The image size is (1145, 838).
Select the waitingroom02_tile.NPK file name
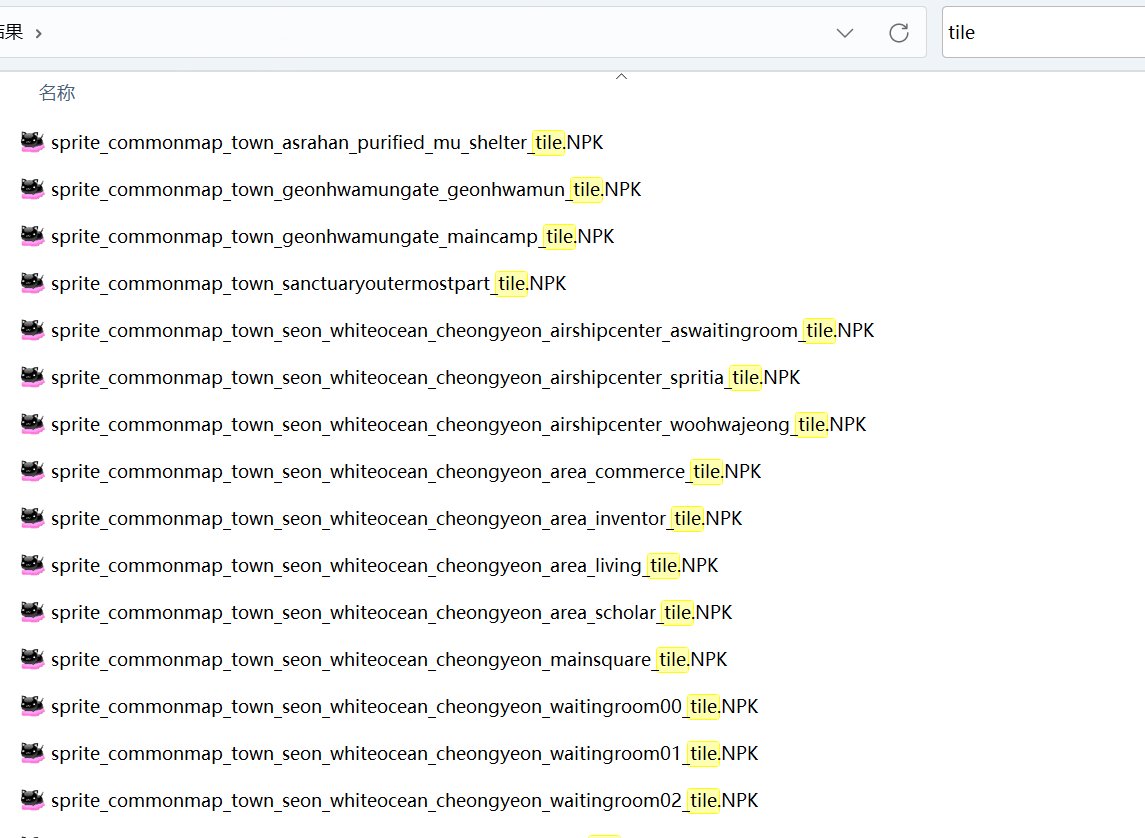(404, 801)
